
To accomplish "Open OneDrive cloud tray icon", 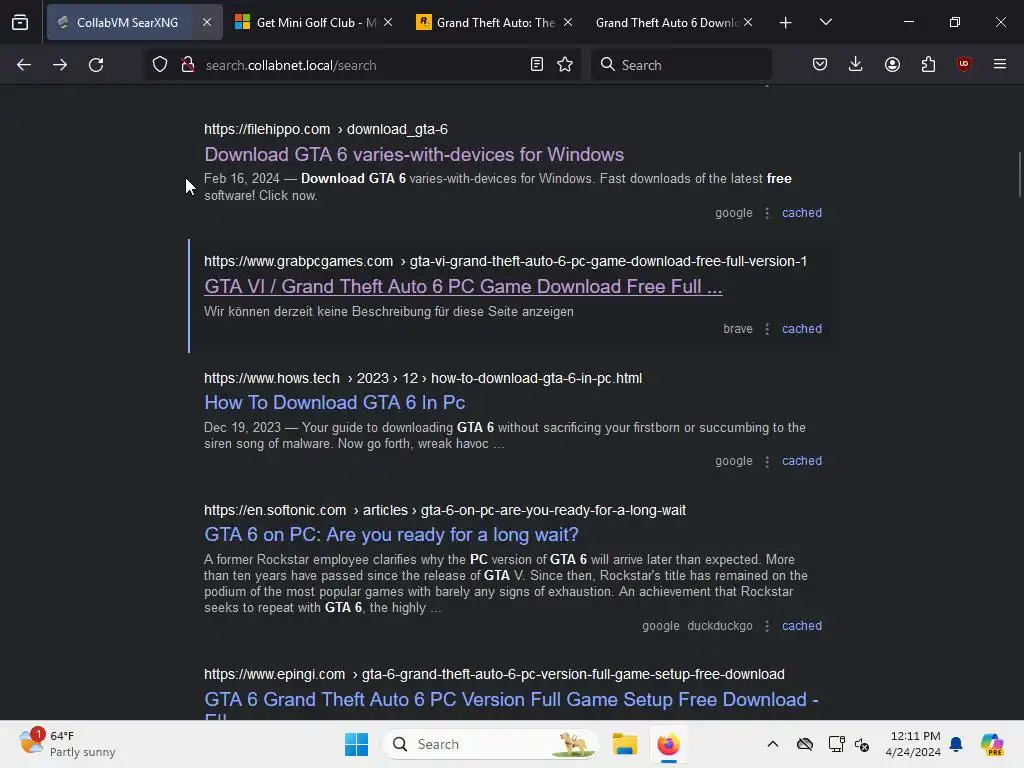I will point(805,744).
